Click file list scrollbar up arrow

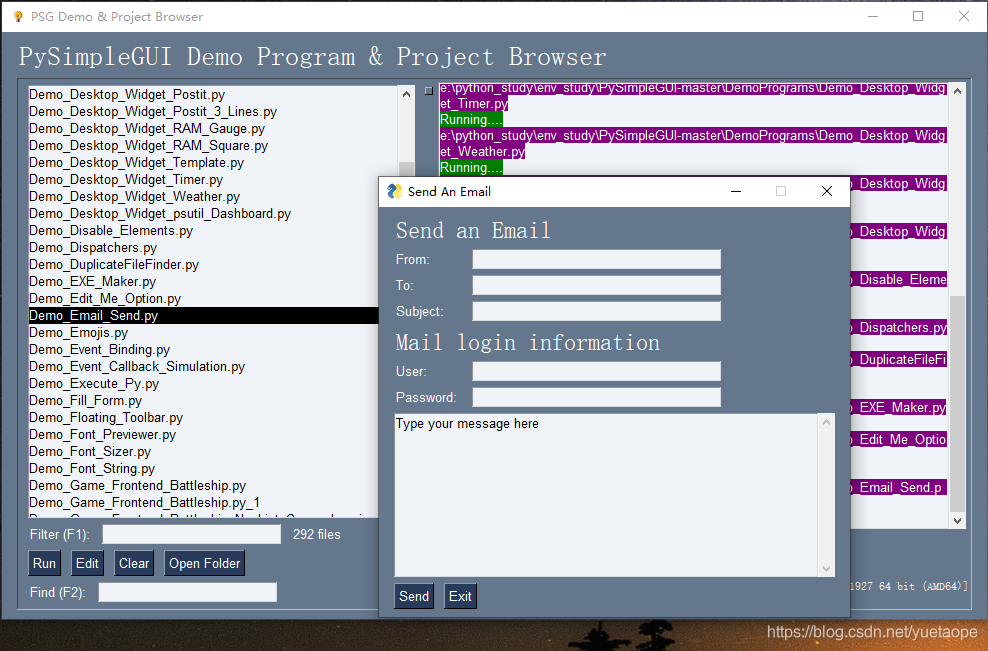coord(406,94)
